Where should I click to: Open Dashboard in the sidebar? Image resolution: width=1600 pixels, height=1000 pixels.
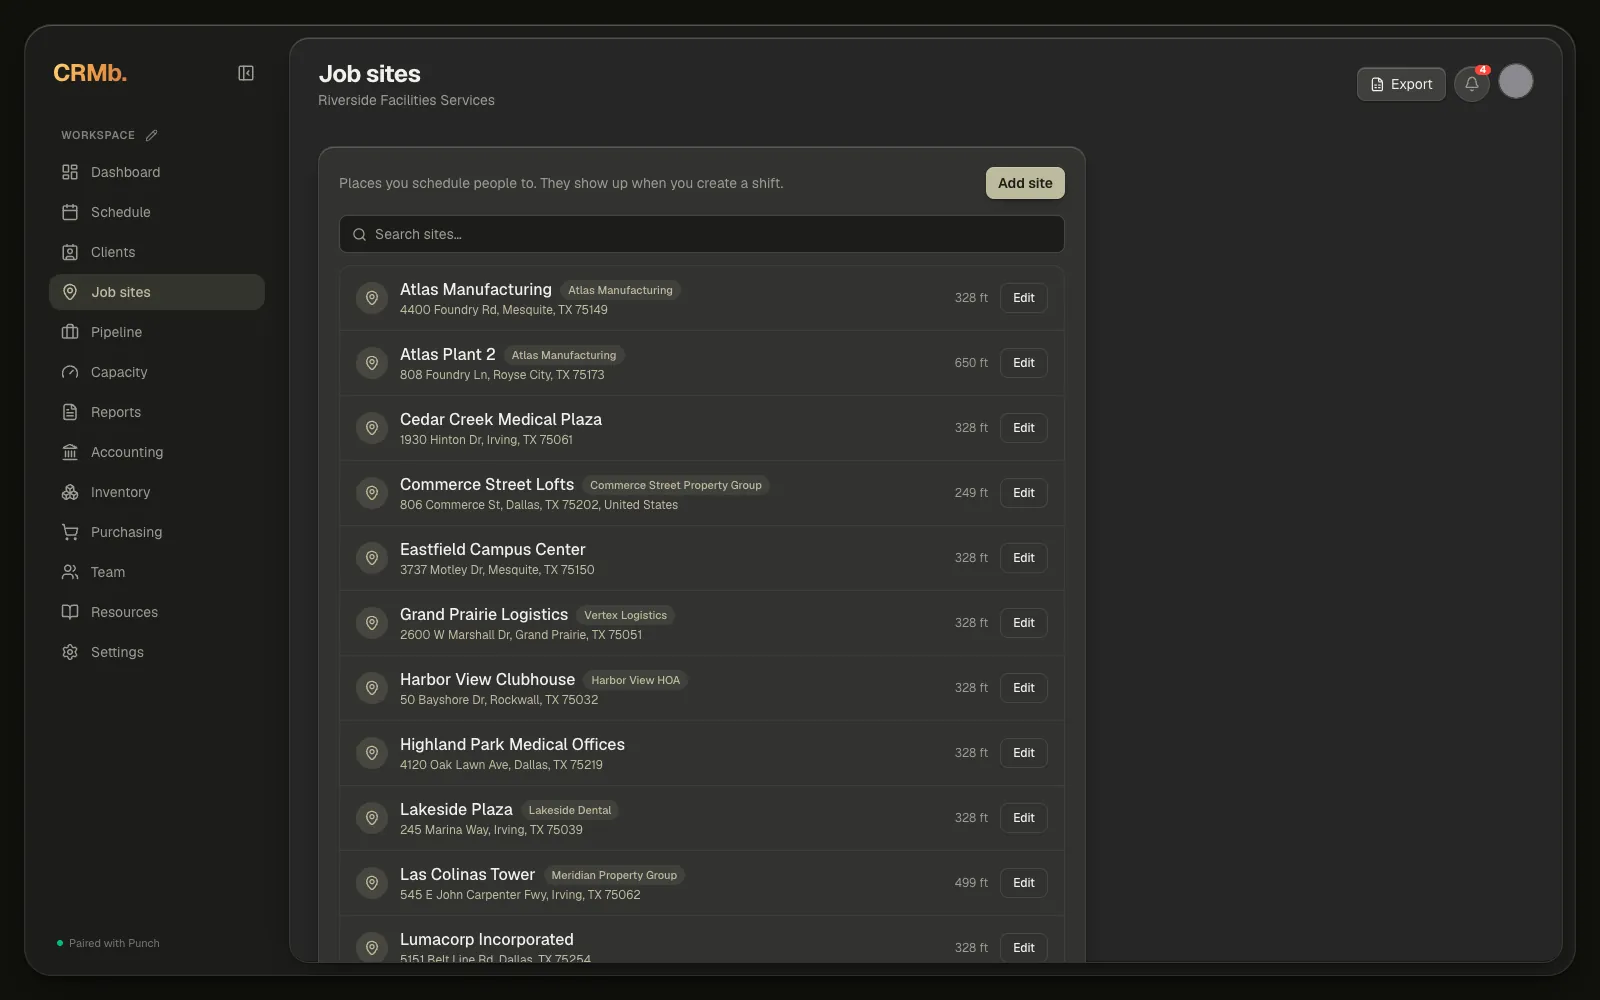click(x=157, y=172)
